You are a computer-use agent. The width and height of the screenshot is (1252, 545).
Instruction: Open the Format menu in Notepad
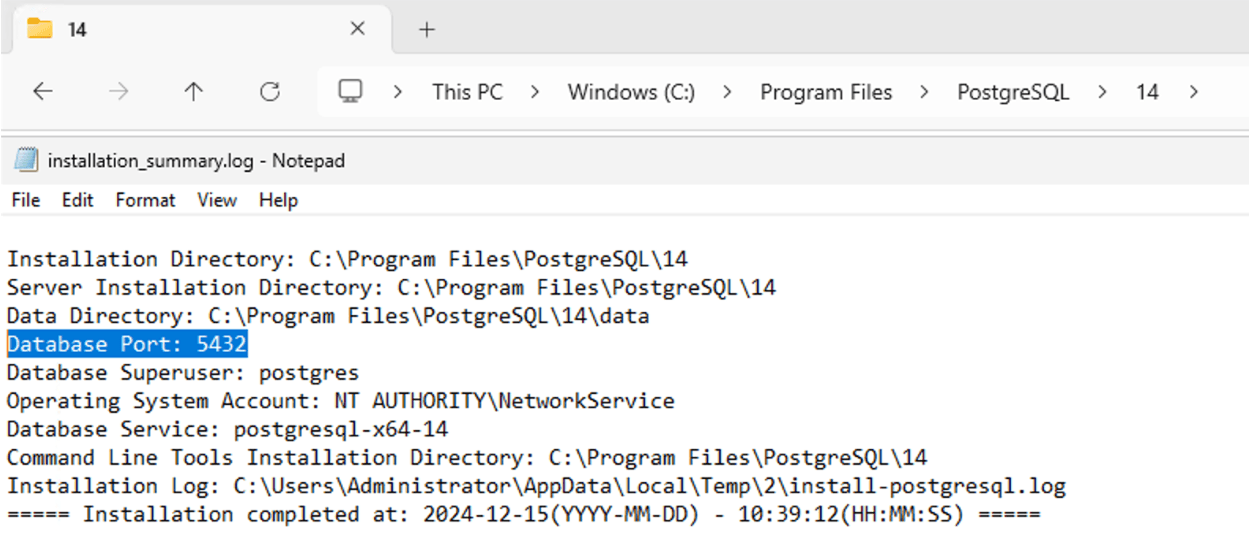pyautogui.click(x=145, y=200)
